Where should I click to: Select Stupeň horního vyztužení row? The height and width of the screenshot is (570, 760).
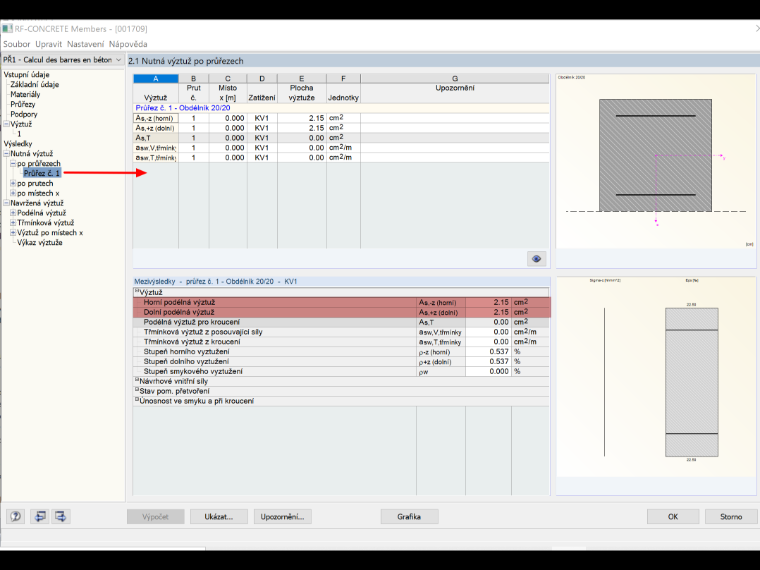pos(342,352)
